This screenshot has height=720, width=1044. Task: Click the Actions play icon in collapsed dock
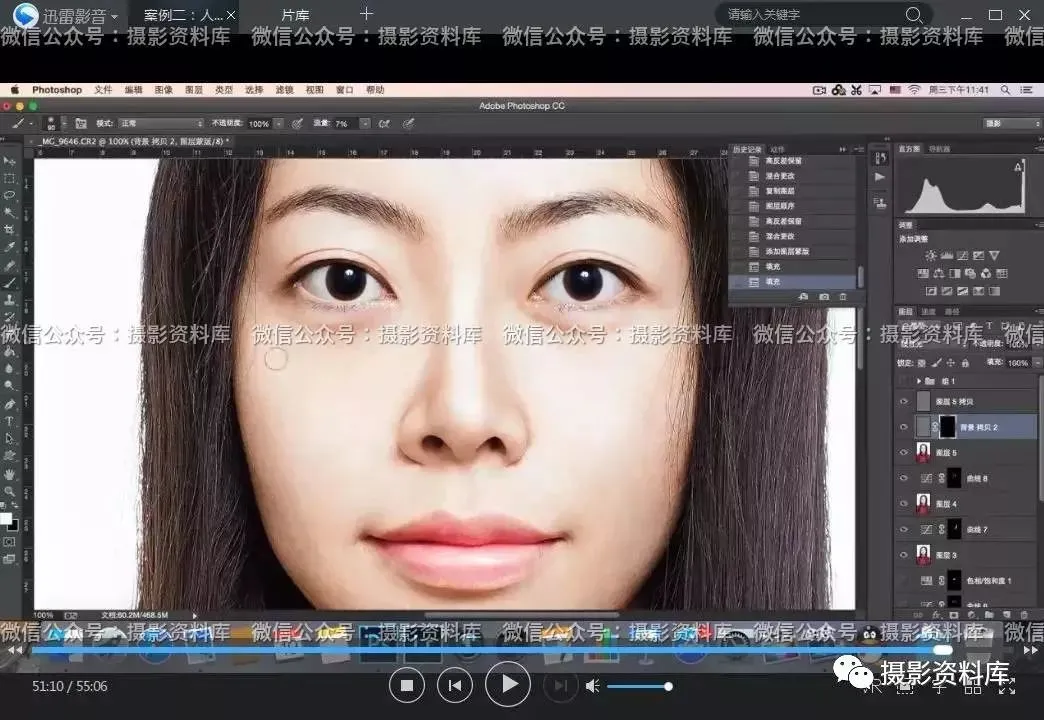pos(880,177)
